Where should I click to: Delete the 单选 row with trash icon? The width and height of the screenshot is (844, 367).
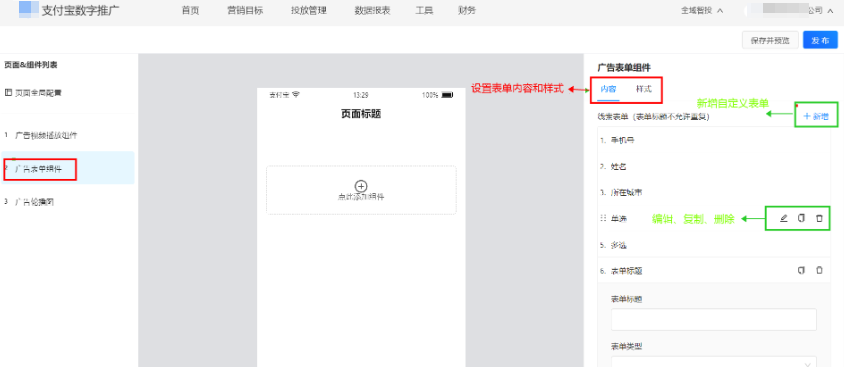[x=819, y=218]
